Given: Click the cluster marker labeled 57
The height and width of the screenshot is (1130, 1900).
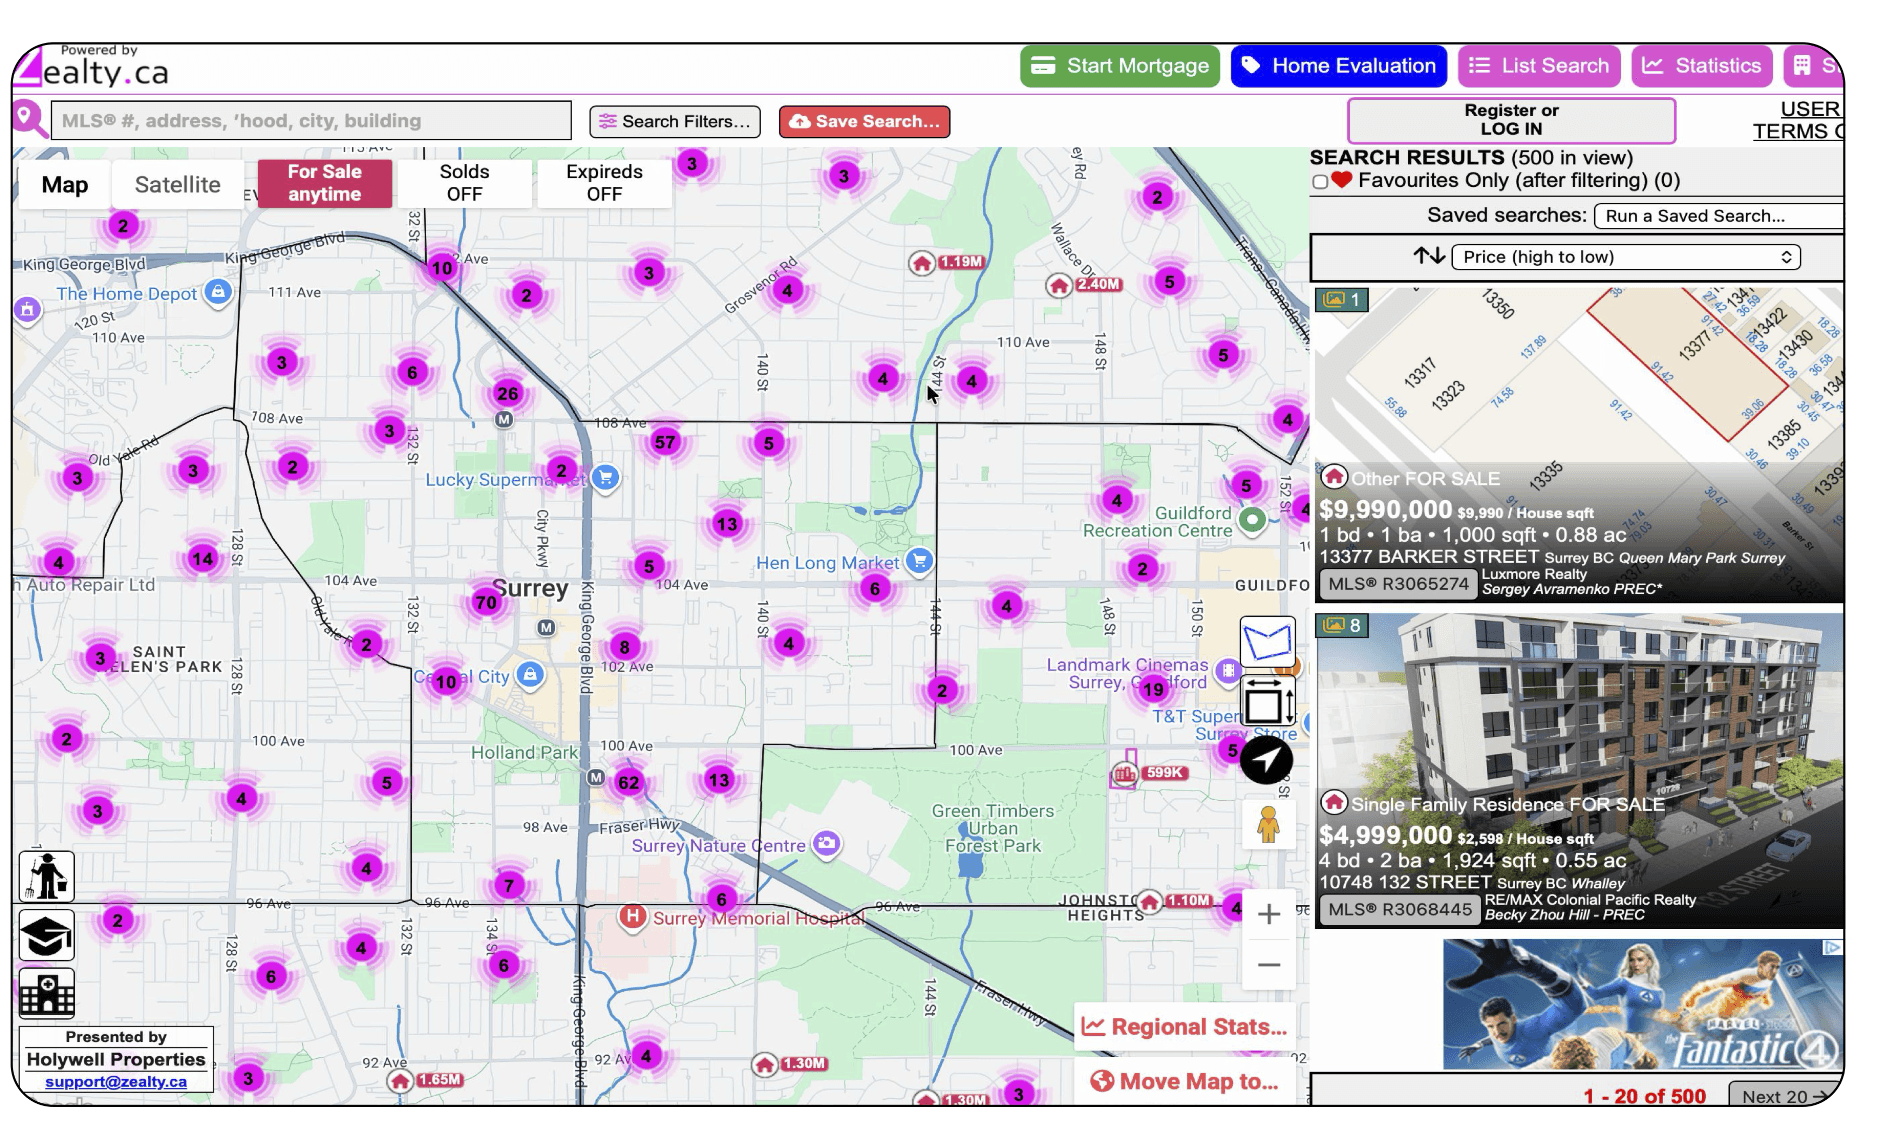Looking at the screenshot, I should pyautogui.click(x=665, y=442).
